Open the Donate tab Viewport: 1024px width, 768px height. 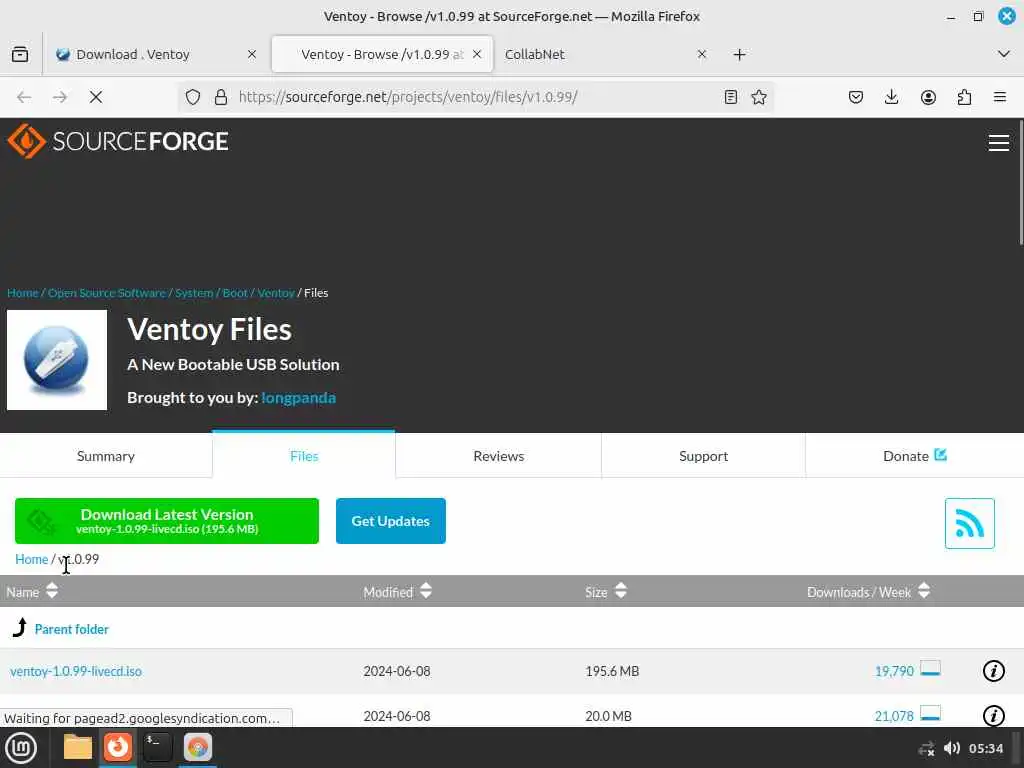click(x=914, y=456)
